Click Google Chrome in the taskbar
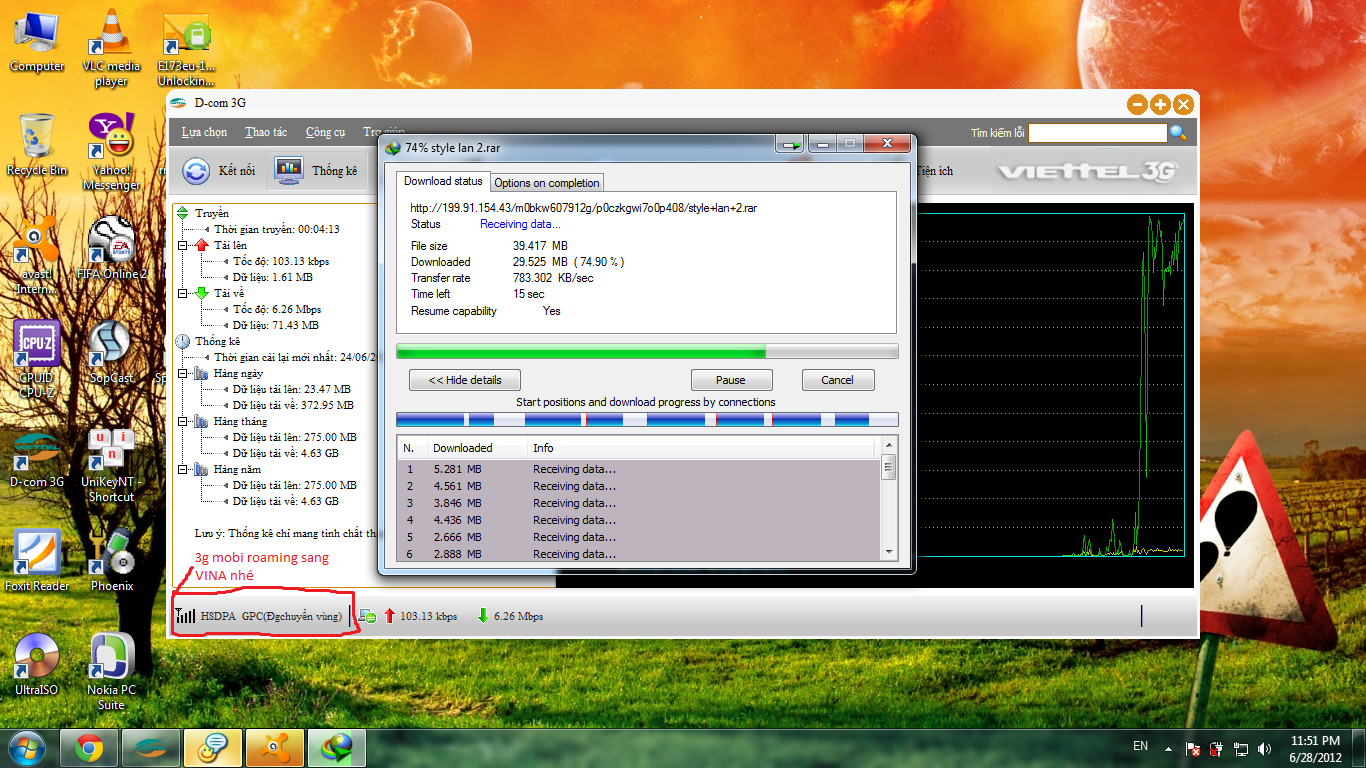1366x768 pixels. [x=89, y=747]
